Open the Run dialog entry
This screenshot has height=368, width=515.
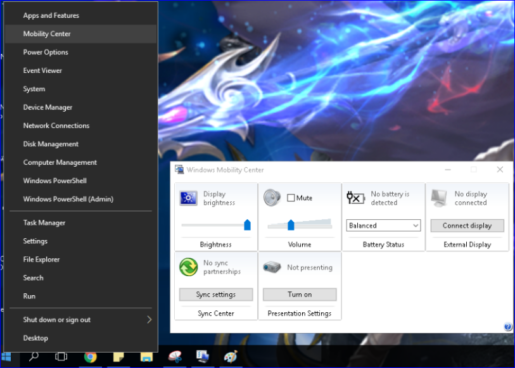80,296
